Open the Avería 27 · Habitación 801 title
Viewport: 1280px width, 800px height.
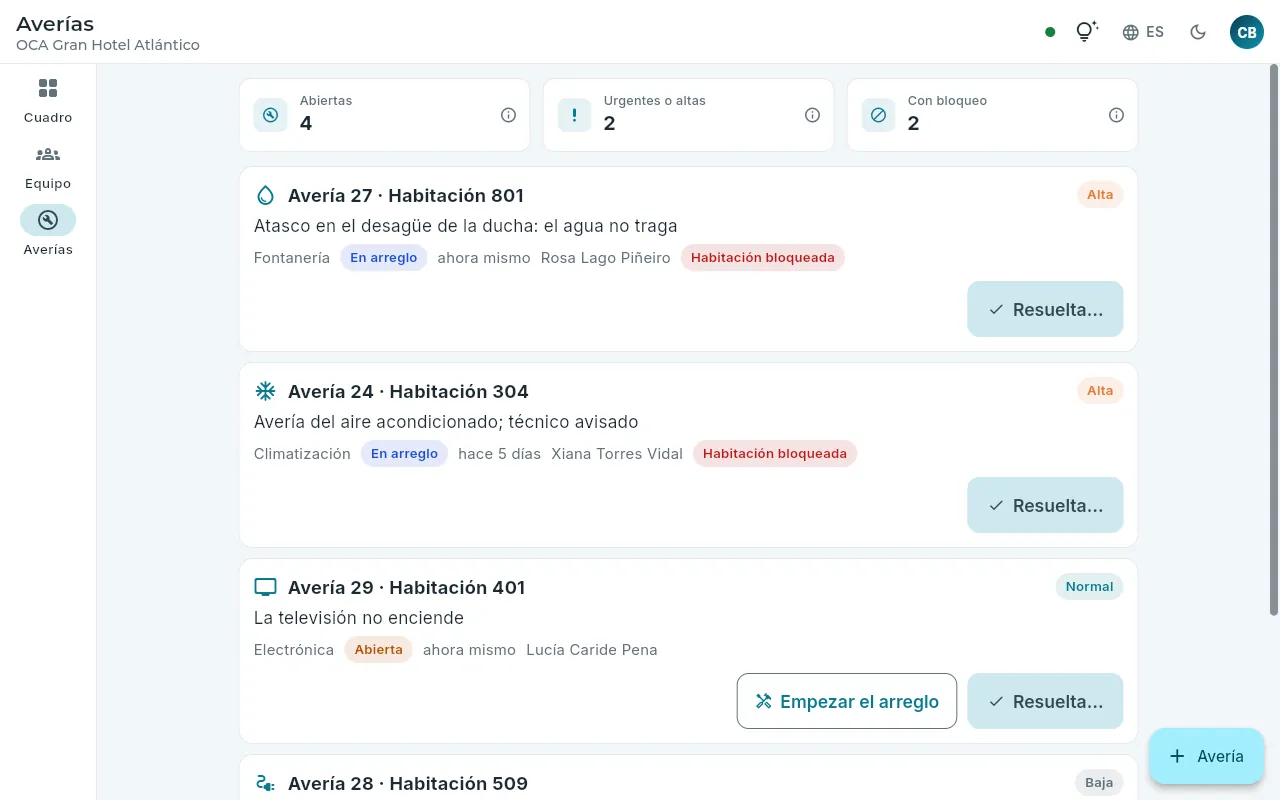406,195
